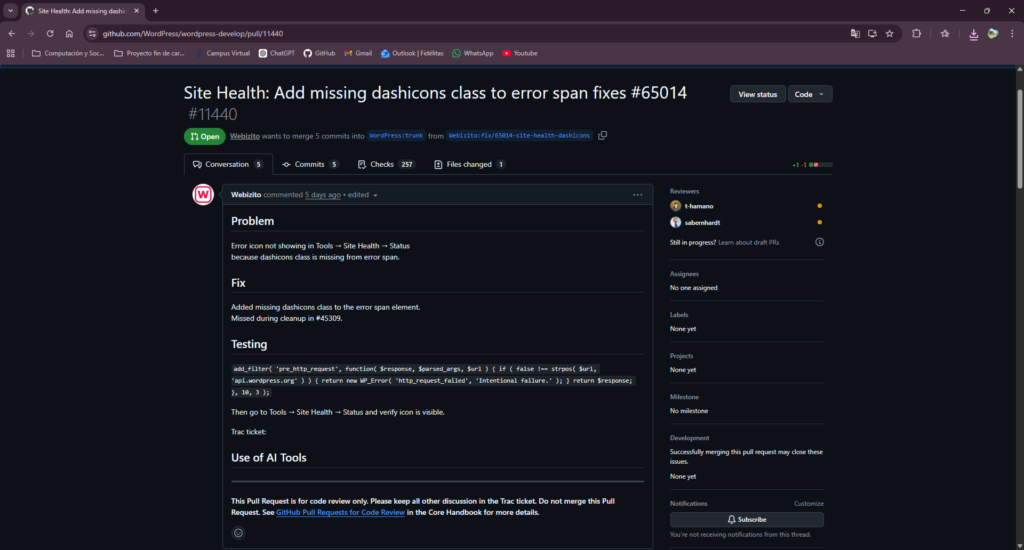This screenshot has width=1024, height=550.
Task: Open the WhatsApp bookmark
Action: tap(473, 54)
